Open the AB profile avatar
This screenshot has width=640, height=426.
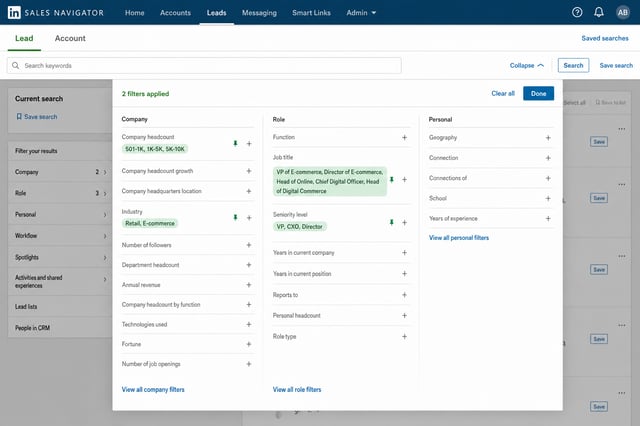click(622, 12)
